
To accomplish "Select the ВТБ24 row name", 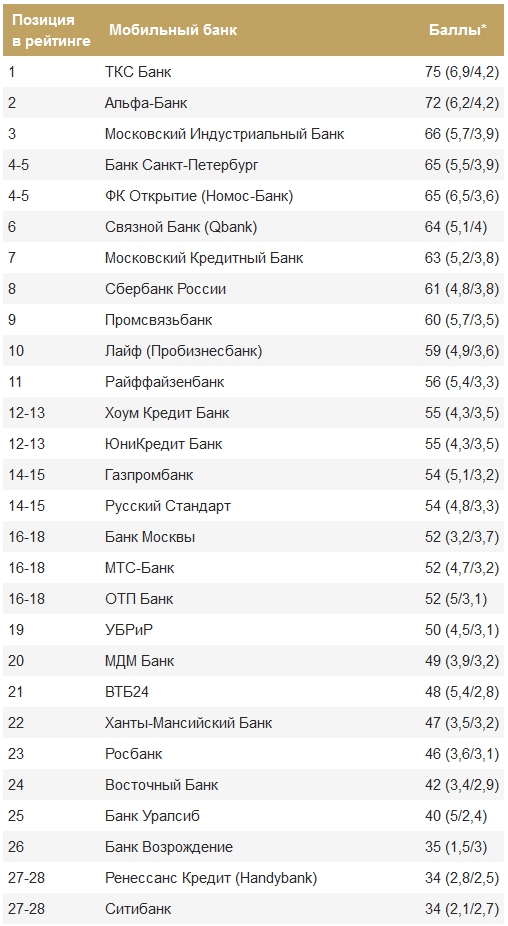I will click(127, 692).
